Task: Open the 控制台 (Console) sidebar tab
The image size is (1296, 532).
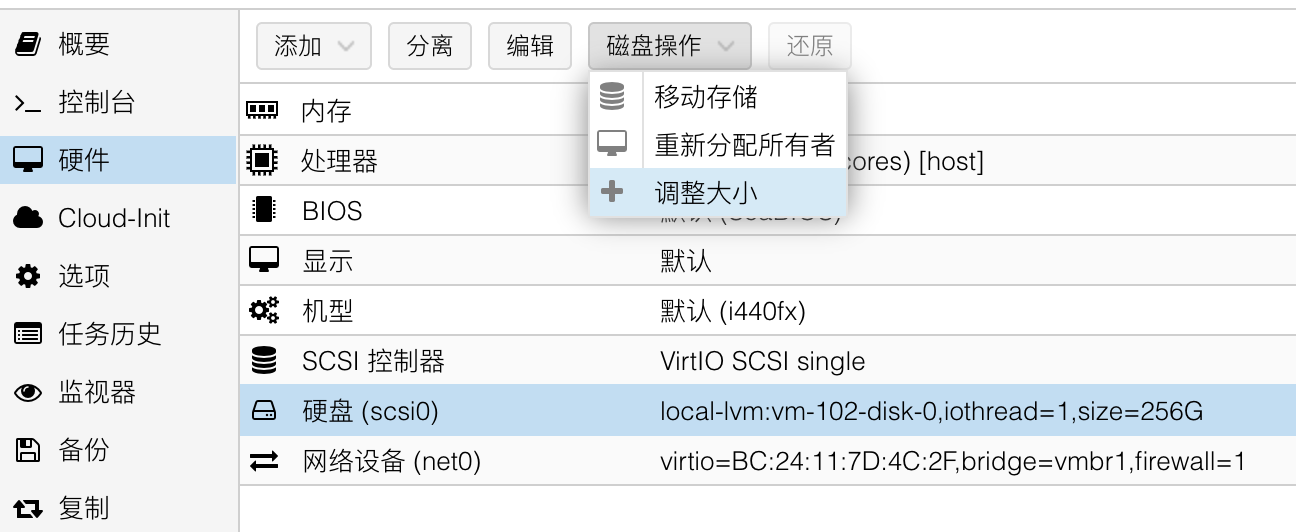Action: coord(96,102)
